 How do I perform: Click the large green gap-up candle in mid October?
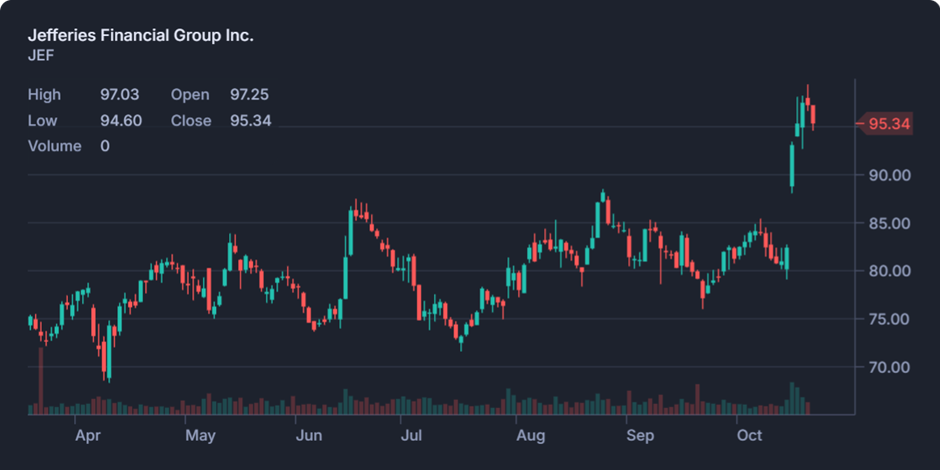tap(792, 166)
